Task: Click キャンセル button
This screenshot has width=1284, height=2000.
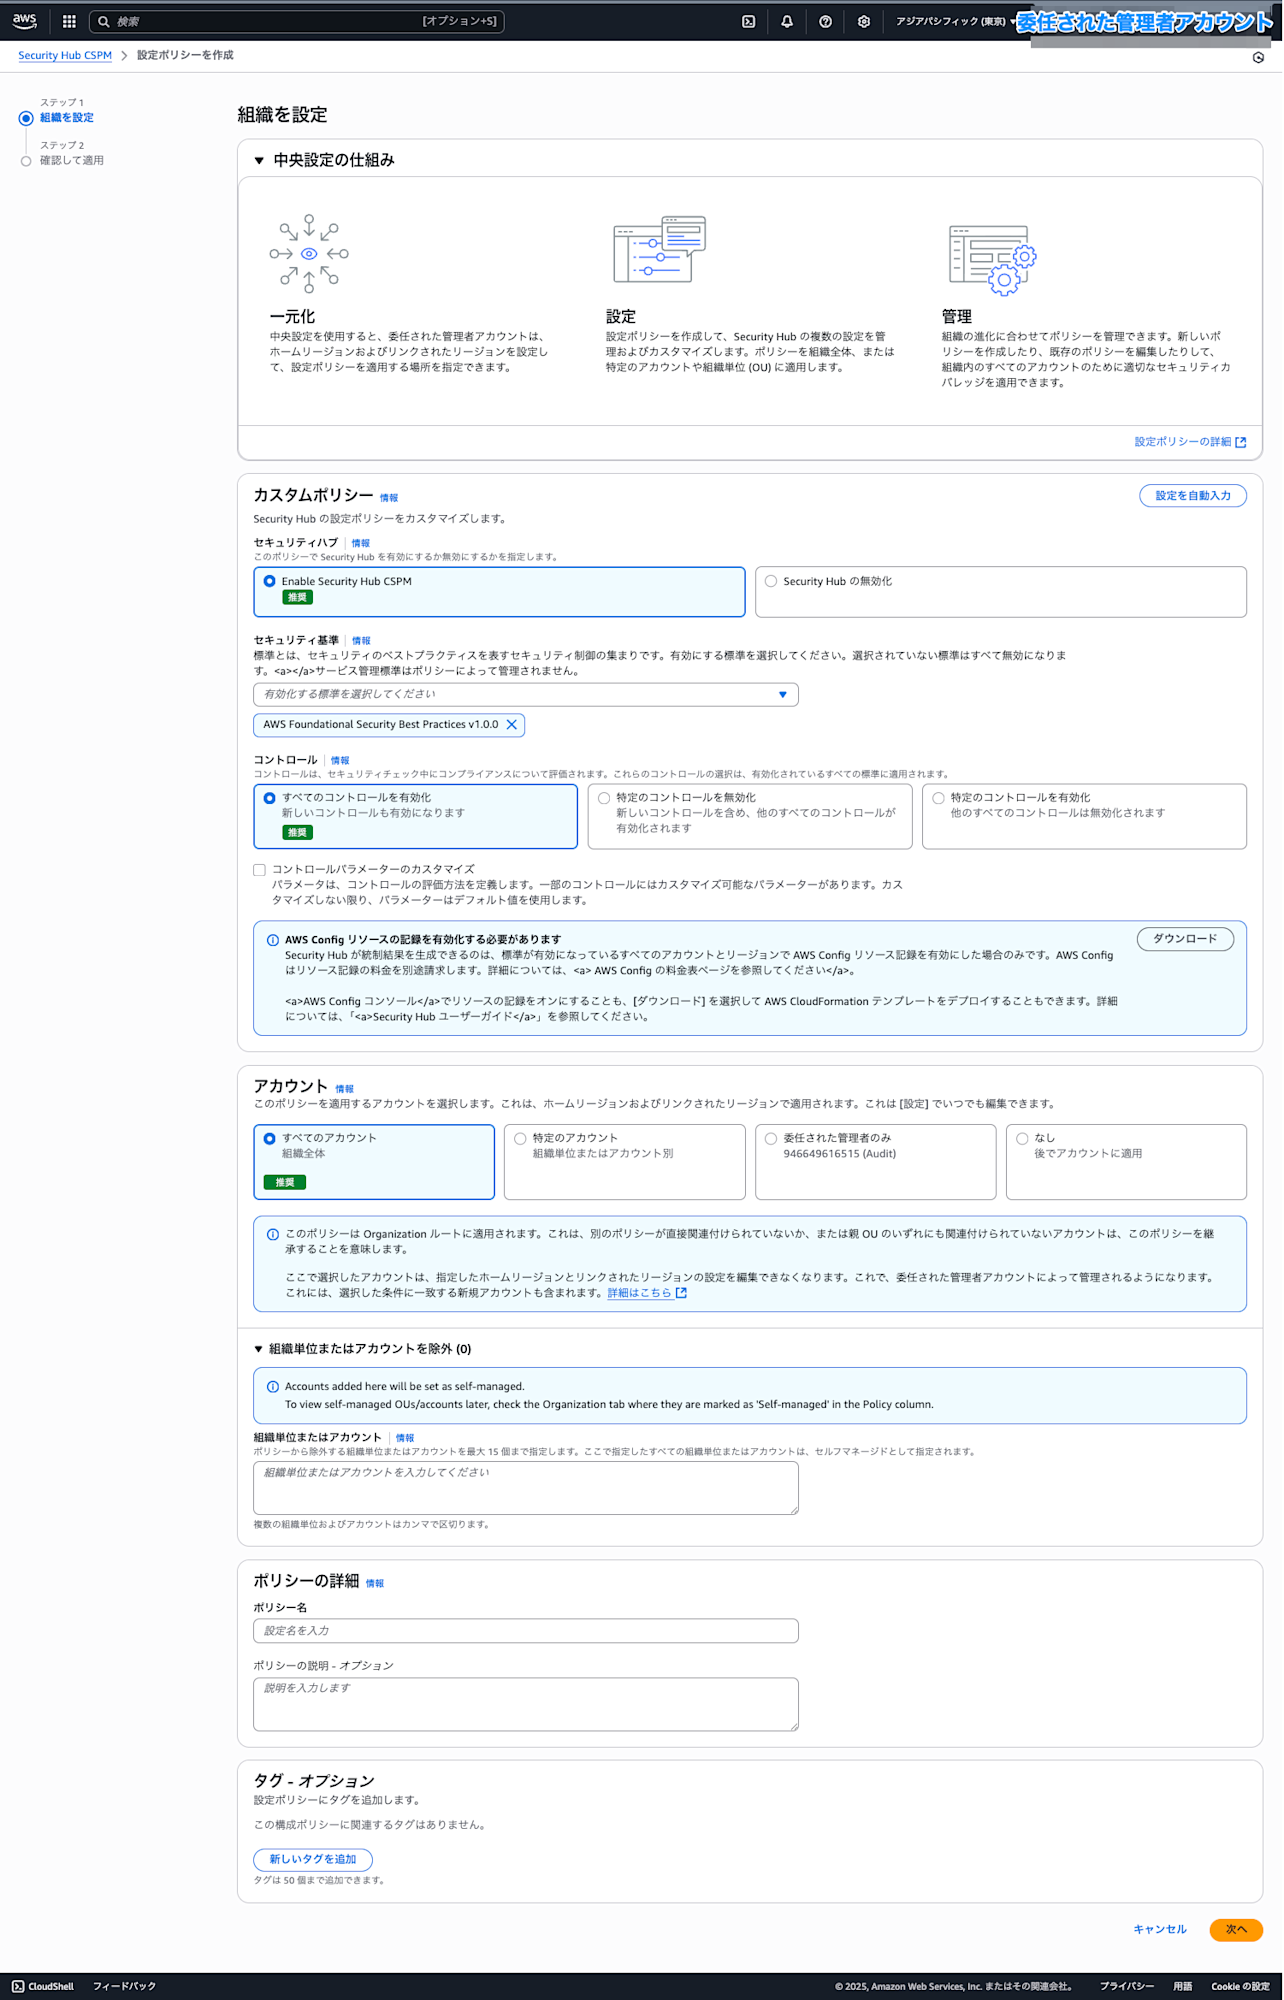Action: pyautogui.click(x=1160, y=1930)
